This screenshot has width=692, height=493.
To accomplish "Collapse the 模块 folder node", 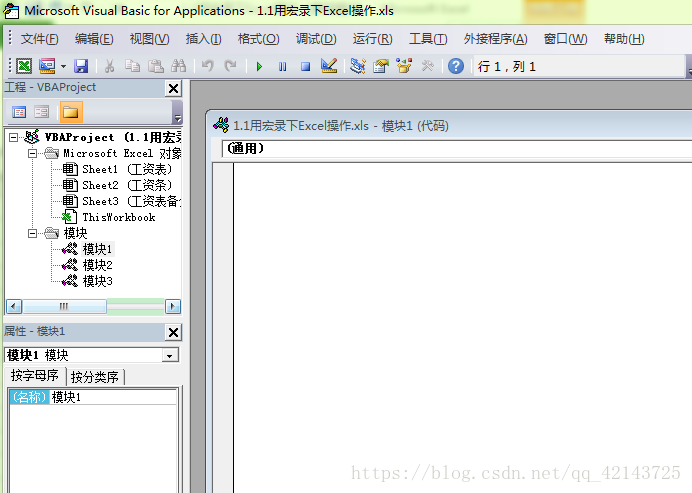I will click(32, 233).
